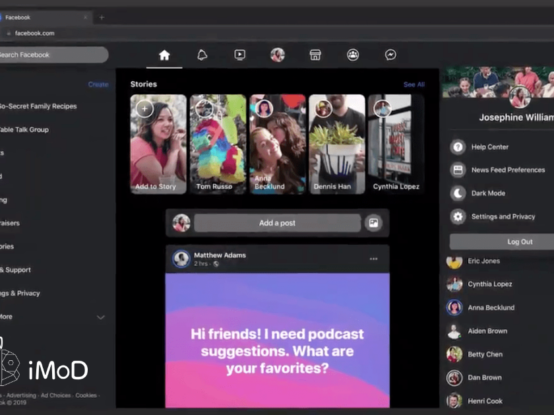Viewport: 554px width, 415px height.
Task: Click Matthew Adams name on post
Action: [x=220, y=255]
